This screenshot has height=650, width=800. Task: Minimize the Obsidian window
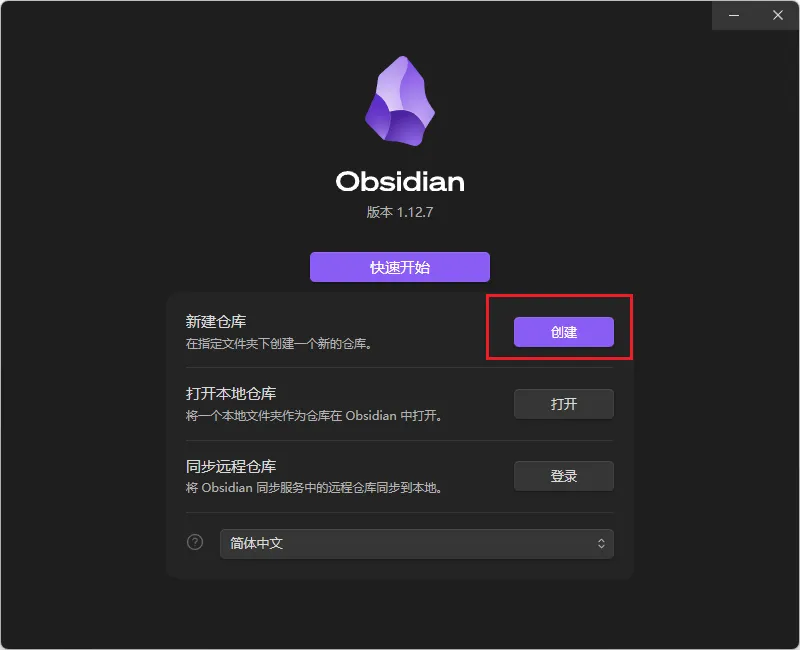(x=734, y=15)
